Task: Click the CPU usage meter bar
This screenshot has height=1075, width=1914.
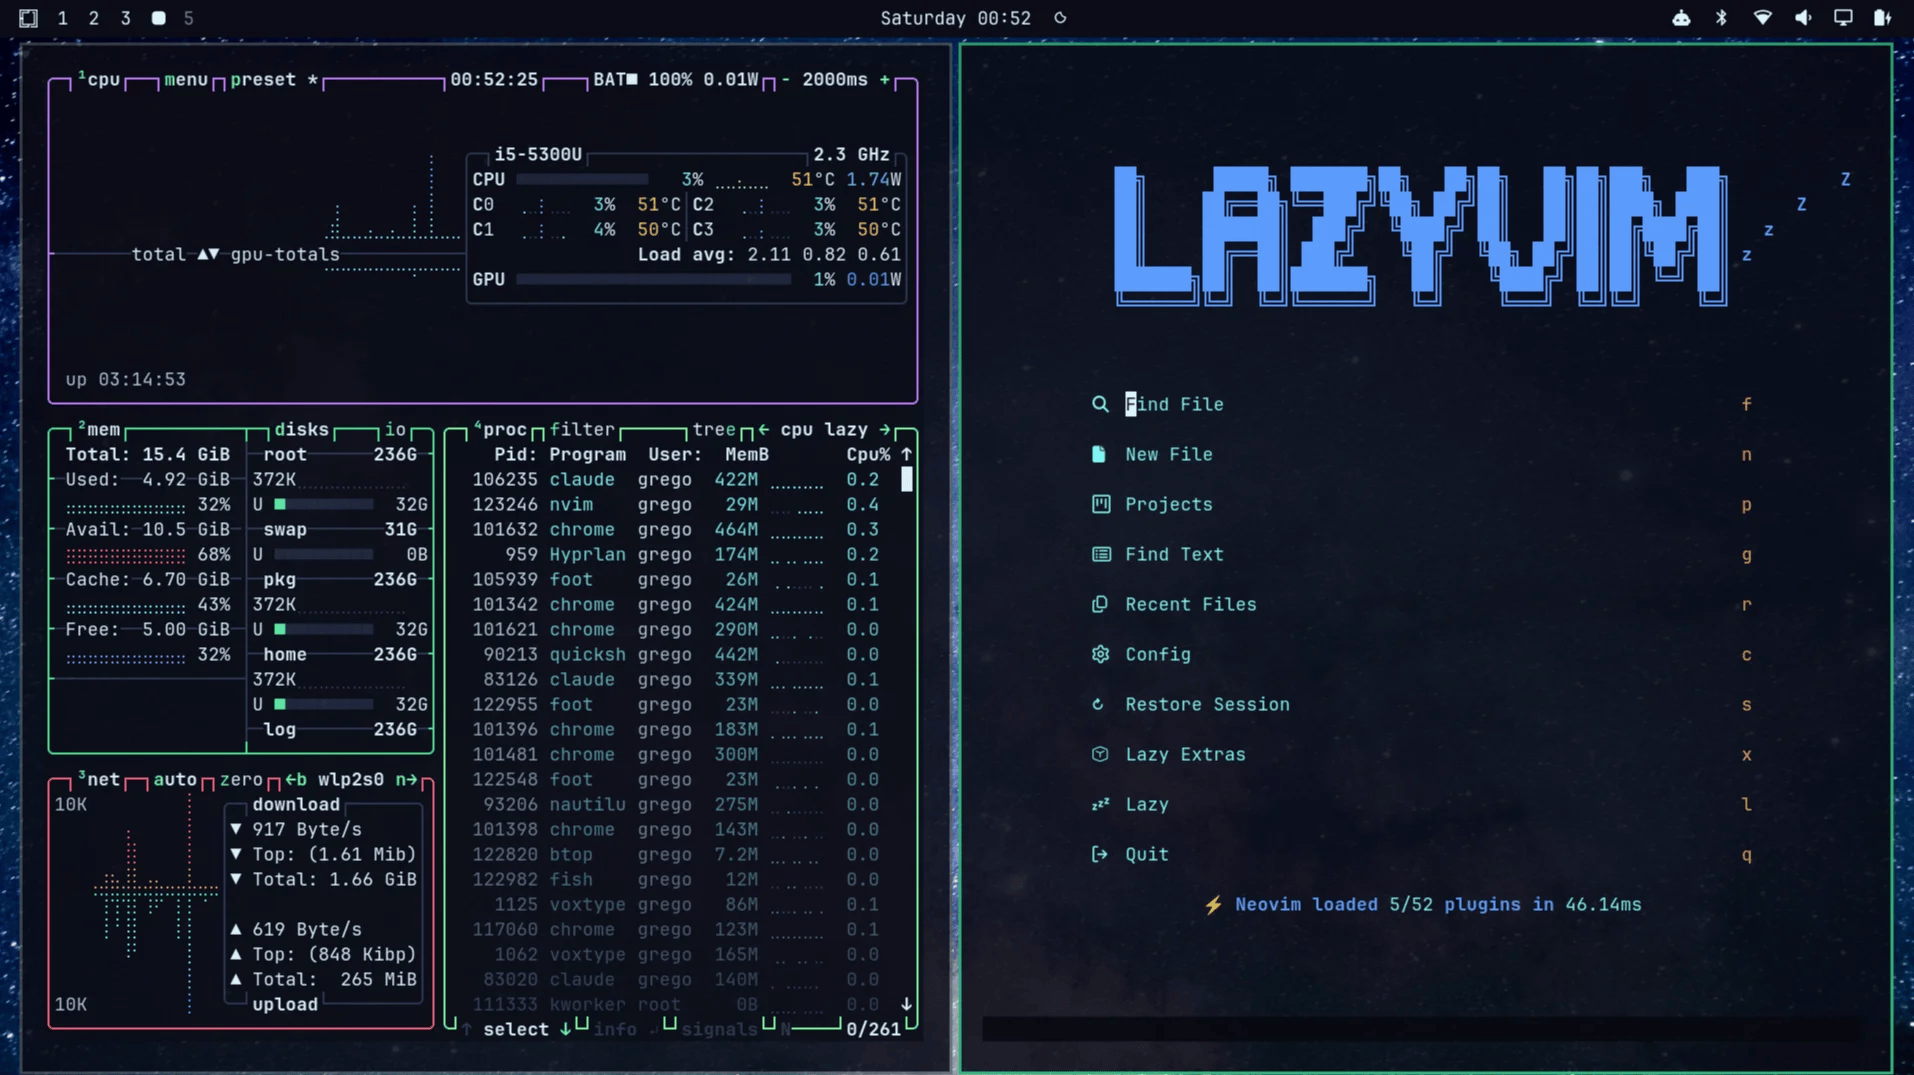Action: (582, 179)
